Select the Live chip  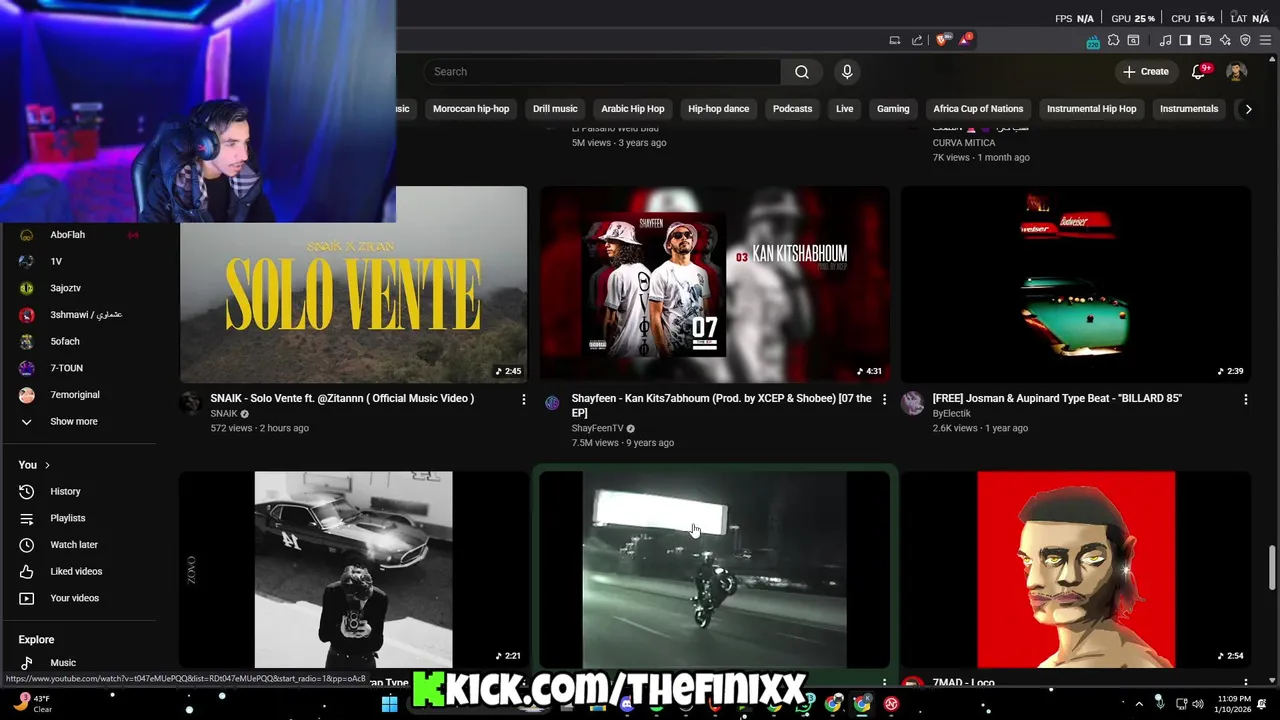click(845, 108)
